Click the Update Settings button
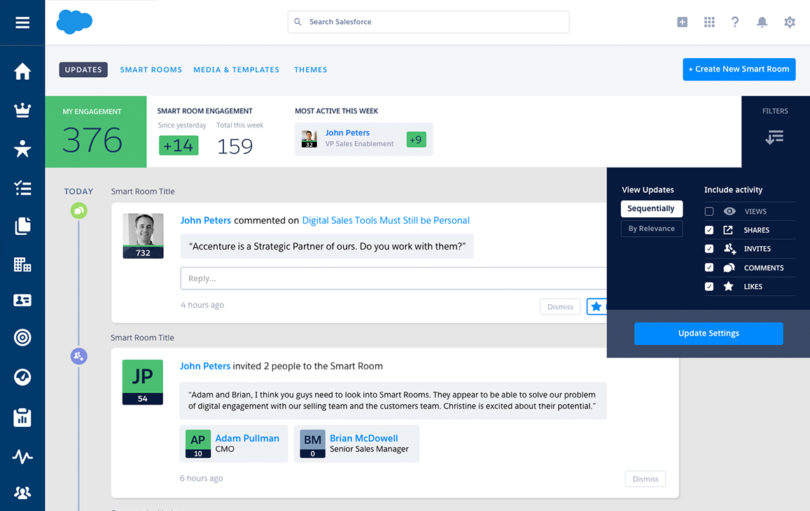810x511 pixels. 708,333
